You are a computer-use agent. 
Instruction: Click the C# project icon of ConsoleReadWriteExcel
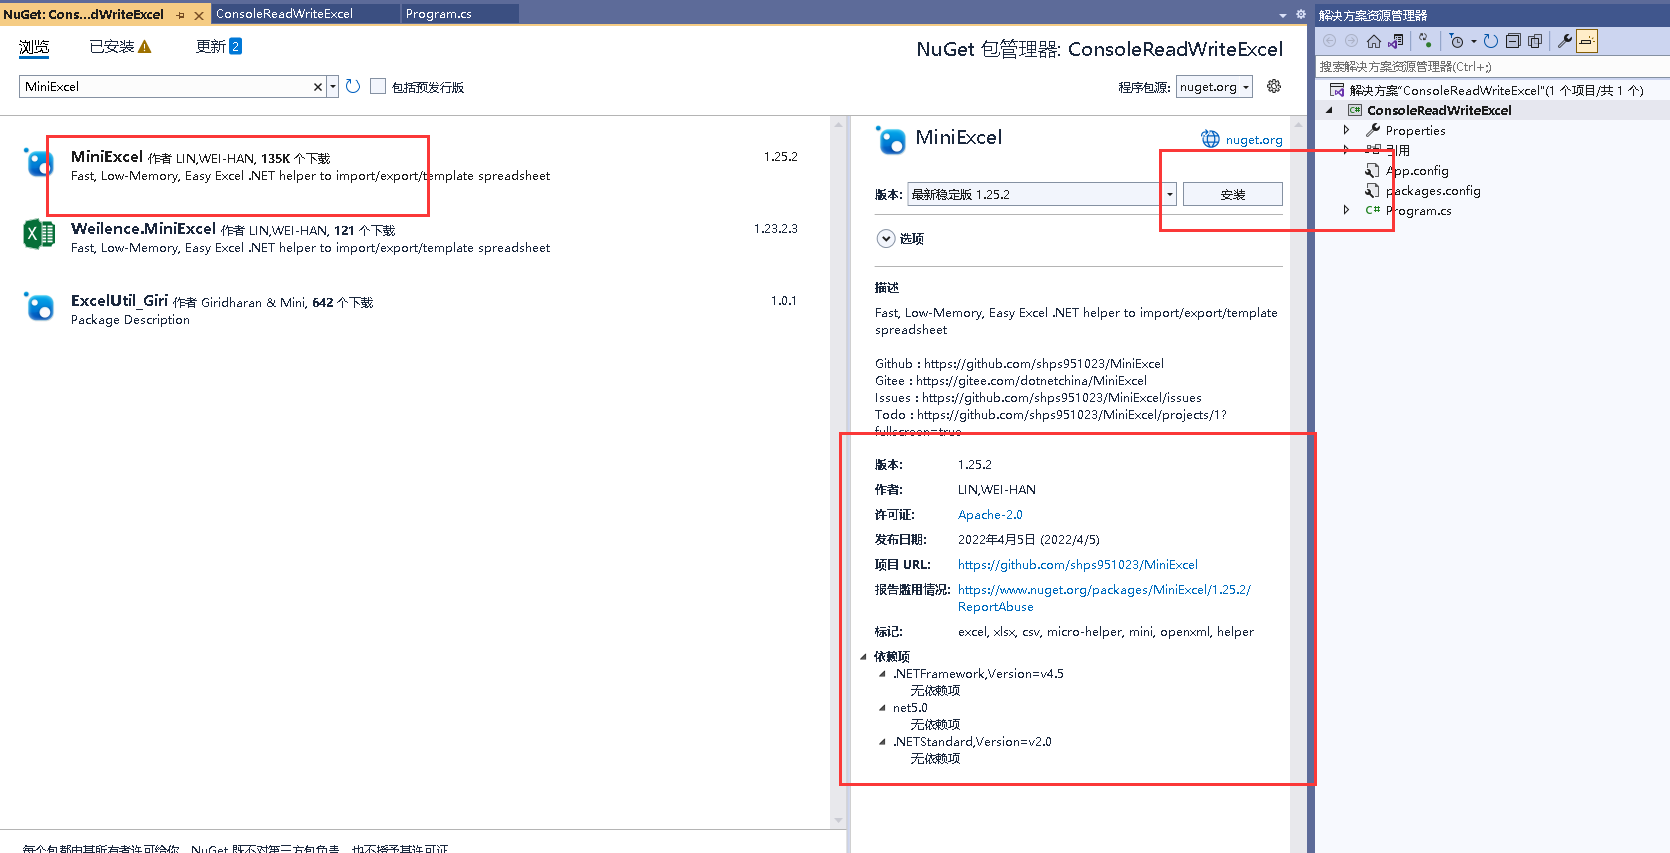(x=1355, y=111)
